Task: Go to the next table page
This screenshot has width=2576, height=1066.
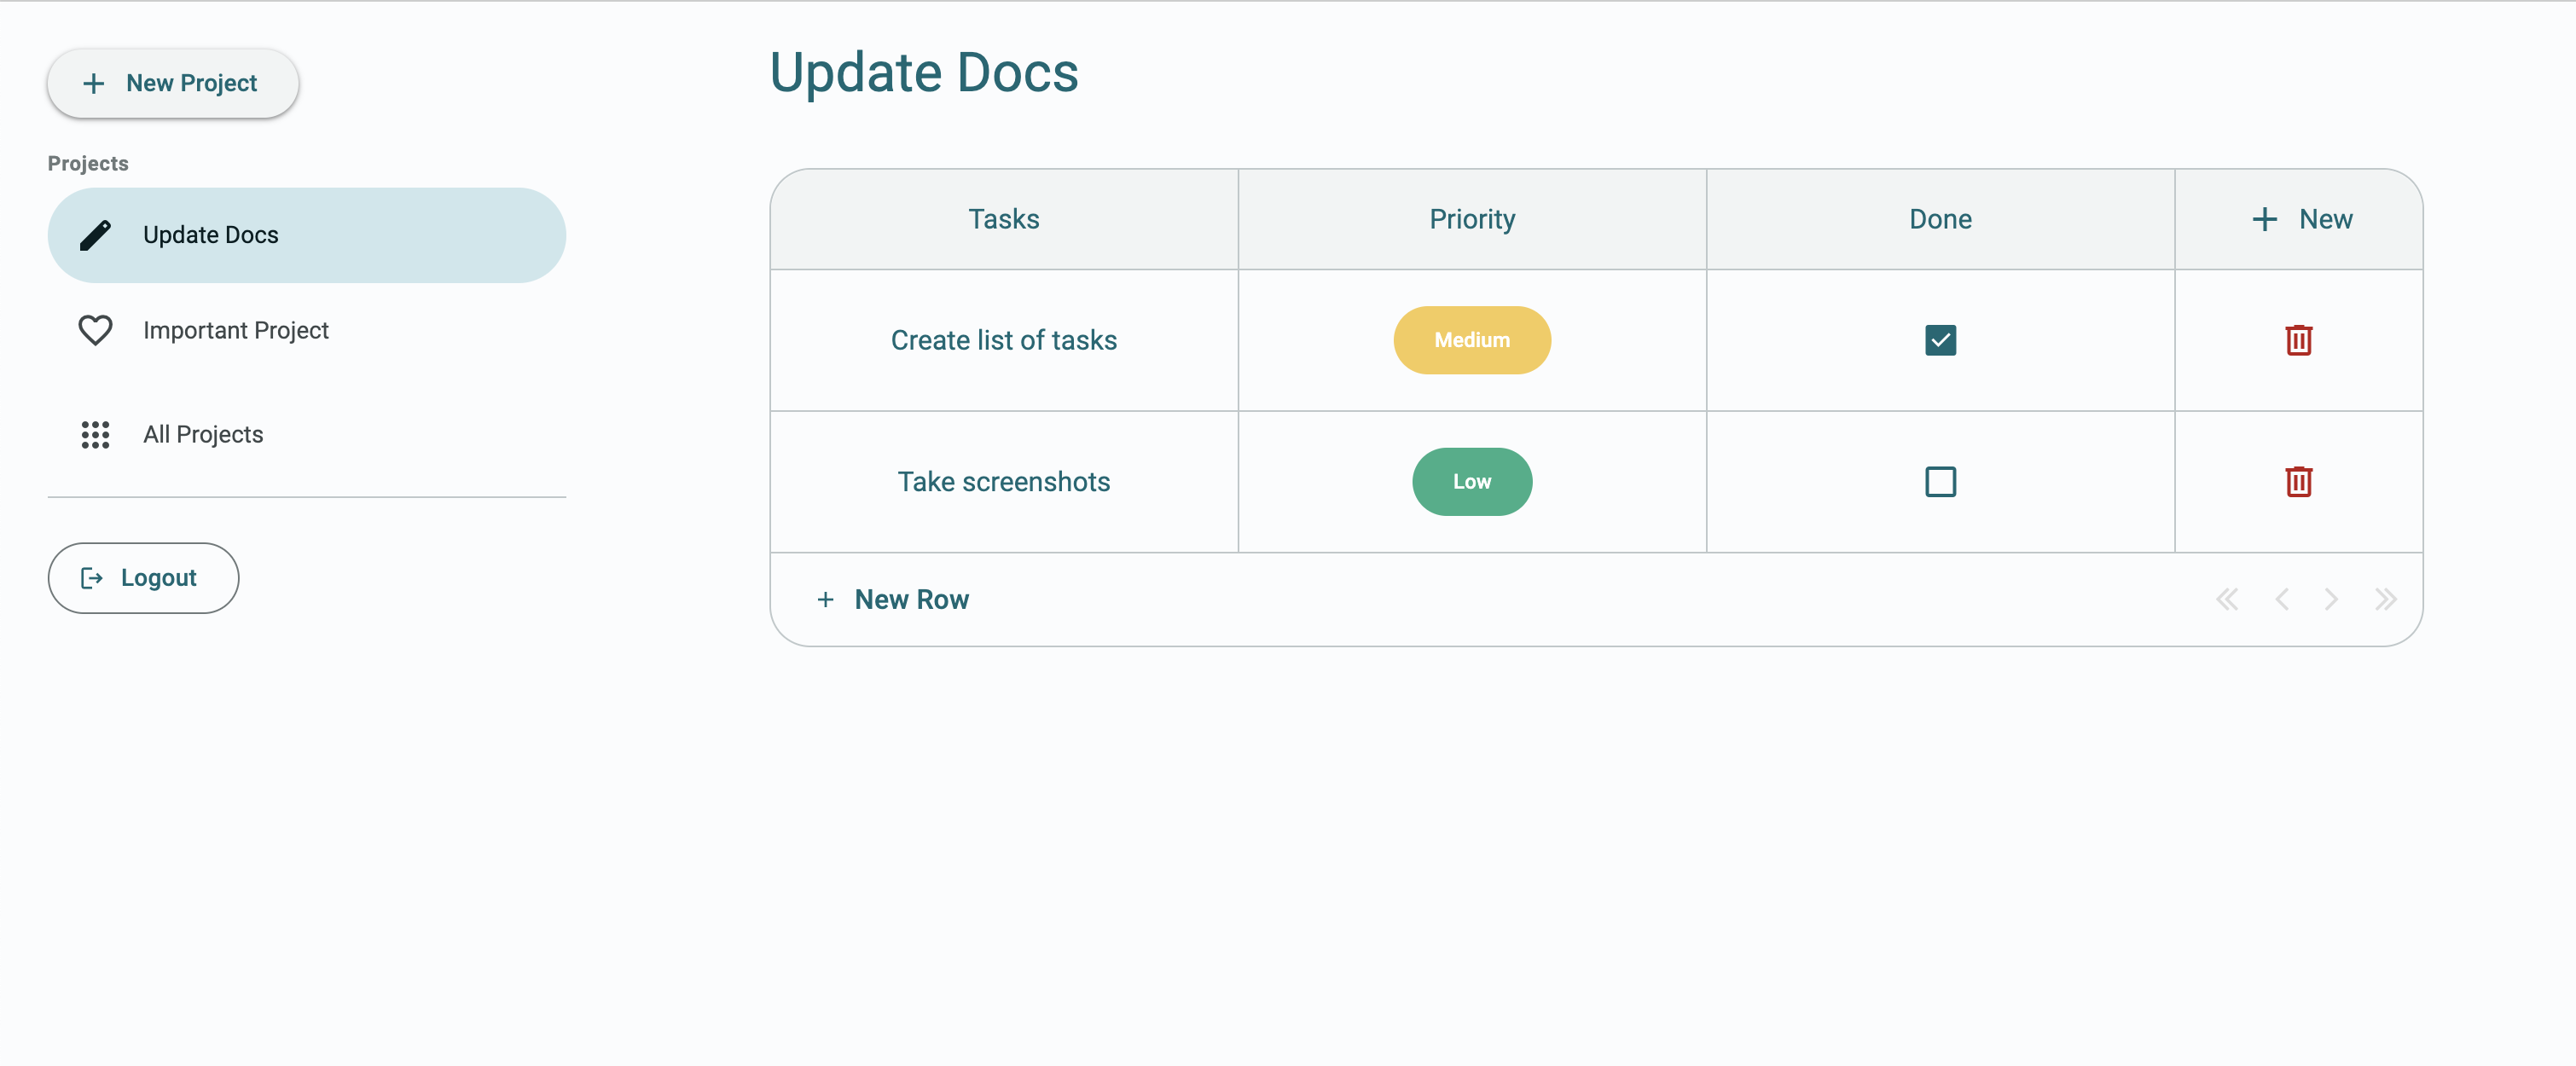Action: 2331,599
